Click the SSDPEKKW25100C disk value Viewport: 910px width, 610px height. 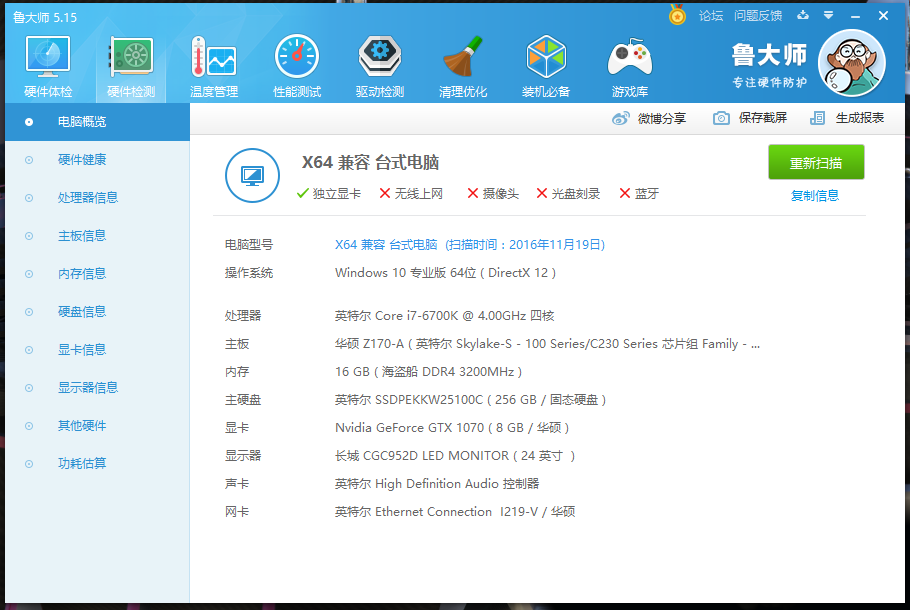click(471, 400)
